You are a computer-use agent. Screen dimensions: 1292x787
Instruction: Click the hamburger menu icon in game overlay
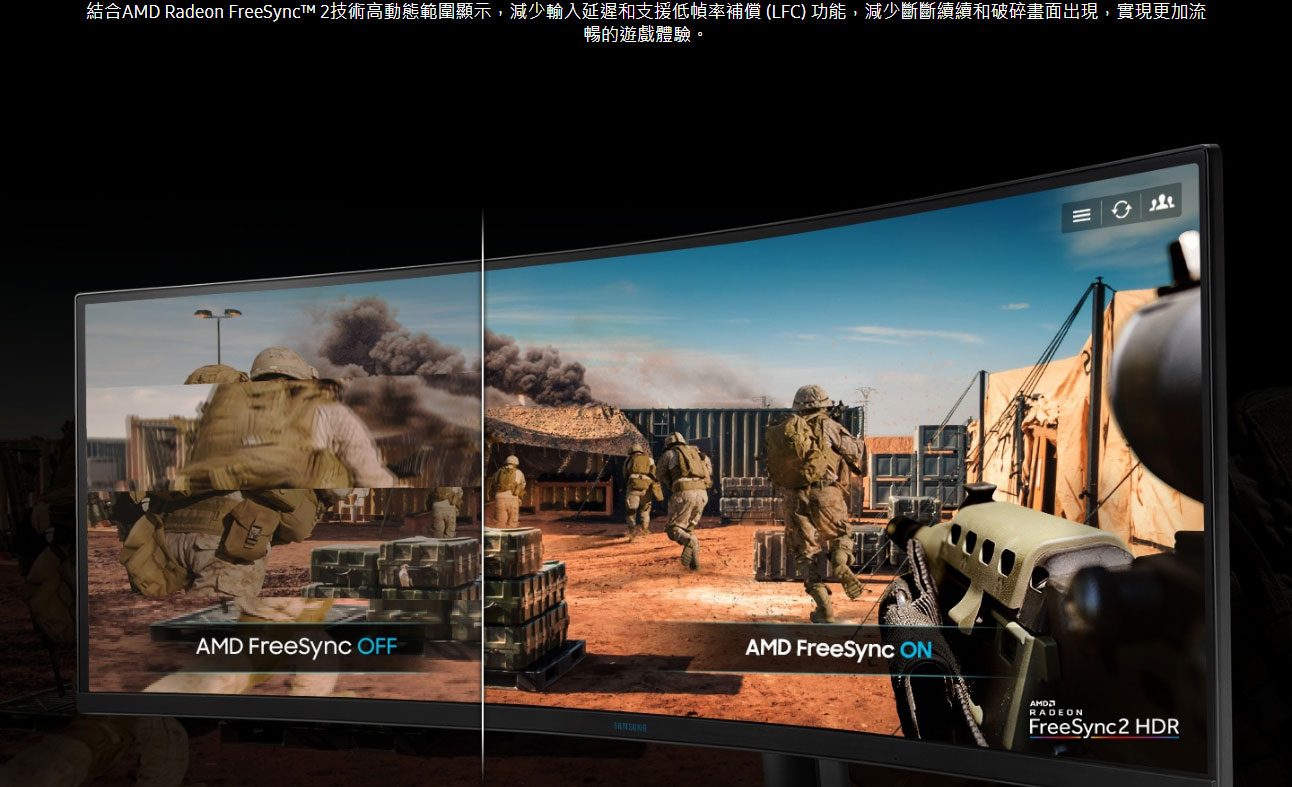pyautogui.click(x=1081, y=215)
